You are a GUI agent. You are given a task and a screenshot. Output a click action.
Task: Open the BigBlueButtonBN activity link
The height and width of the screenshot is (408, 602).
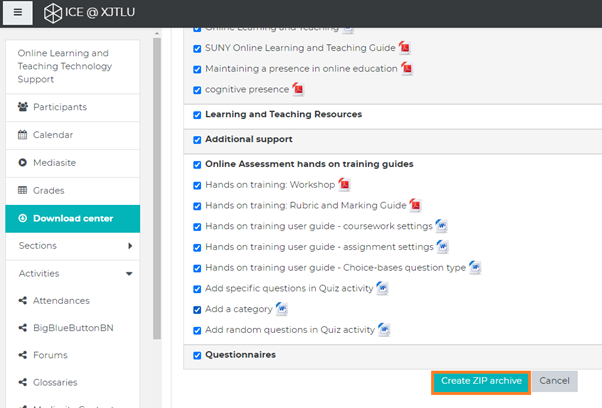click(73, 328)
